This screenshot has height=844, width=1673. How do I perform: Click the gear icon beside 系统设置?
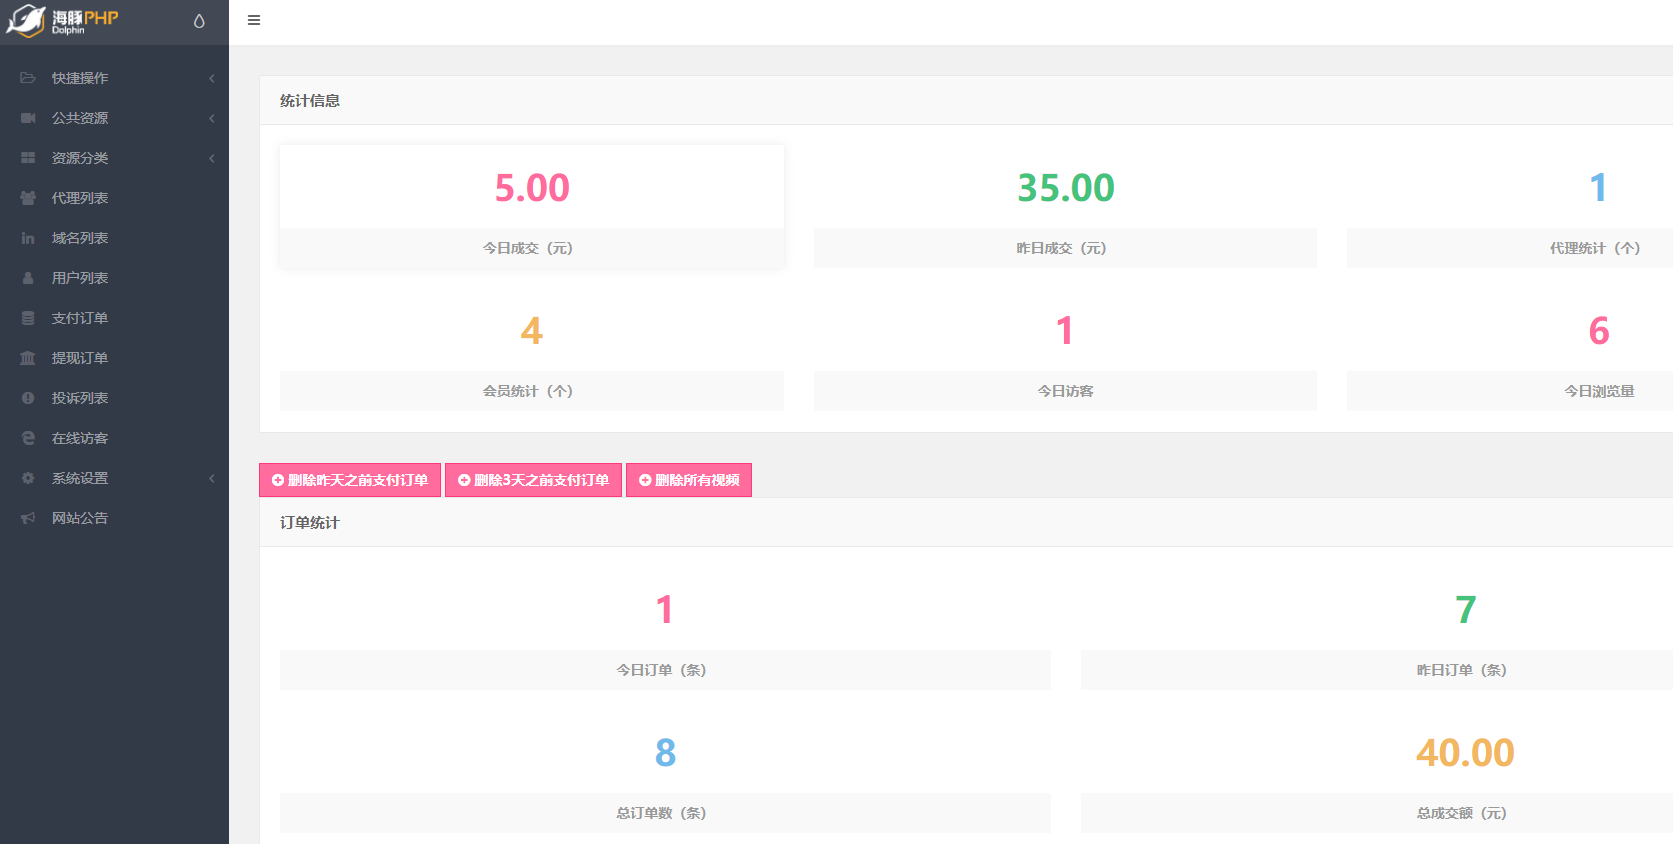[x=28, y=478]
